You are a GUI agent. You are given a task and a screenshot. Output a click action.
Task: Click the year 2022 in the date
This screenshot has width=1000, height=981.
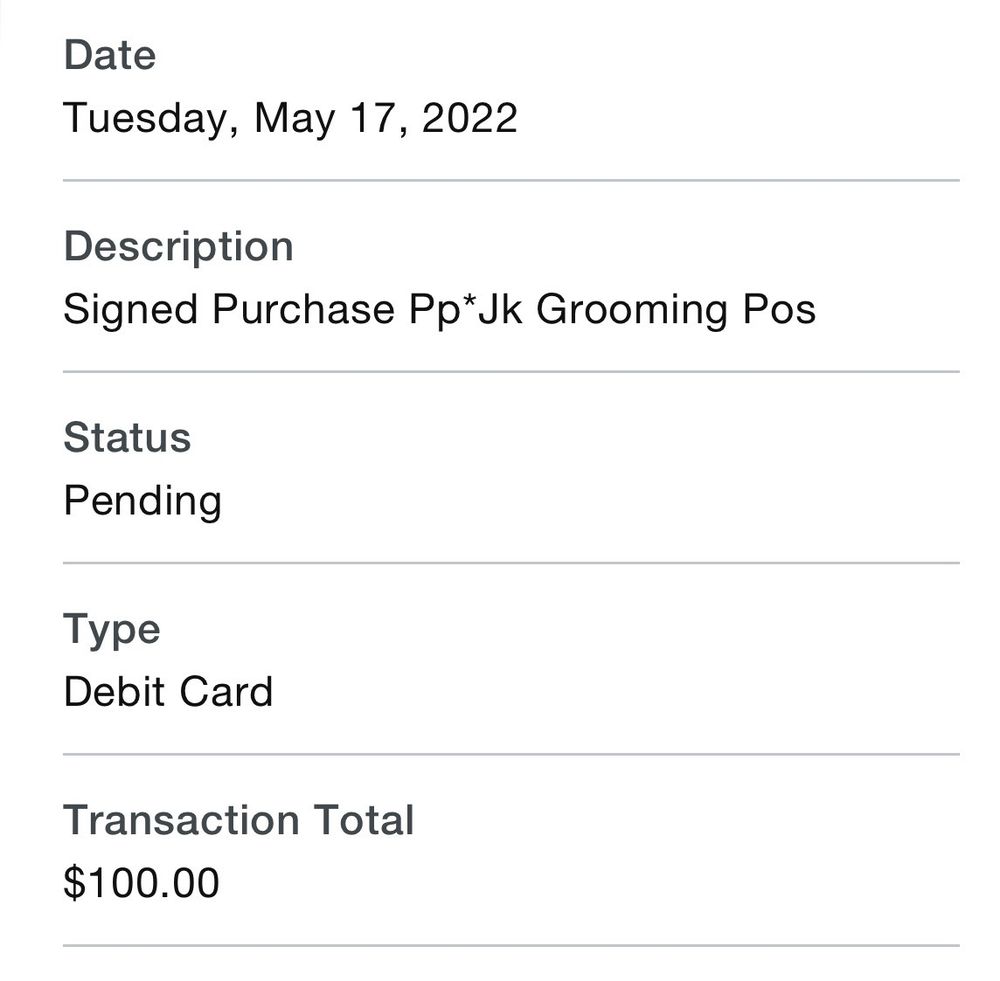pyautogui.click(x=469, y=118)
